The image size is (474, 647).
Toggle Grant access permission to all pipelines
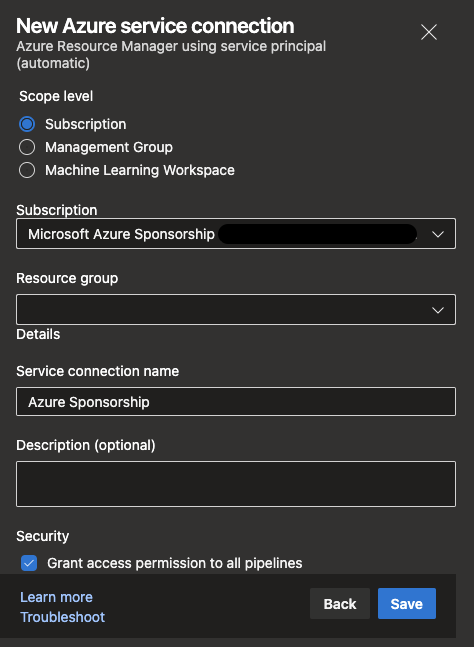[x=29, y=563]
